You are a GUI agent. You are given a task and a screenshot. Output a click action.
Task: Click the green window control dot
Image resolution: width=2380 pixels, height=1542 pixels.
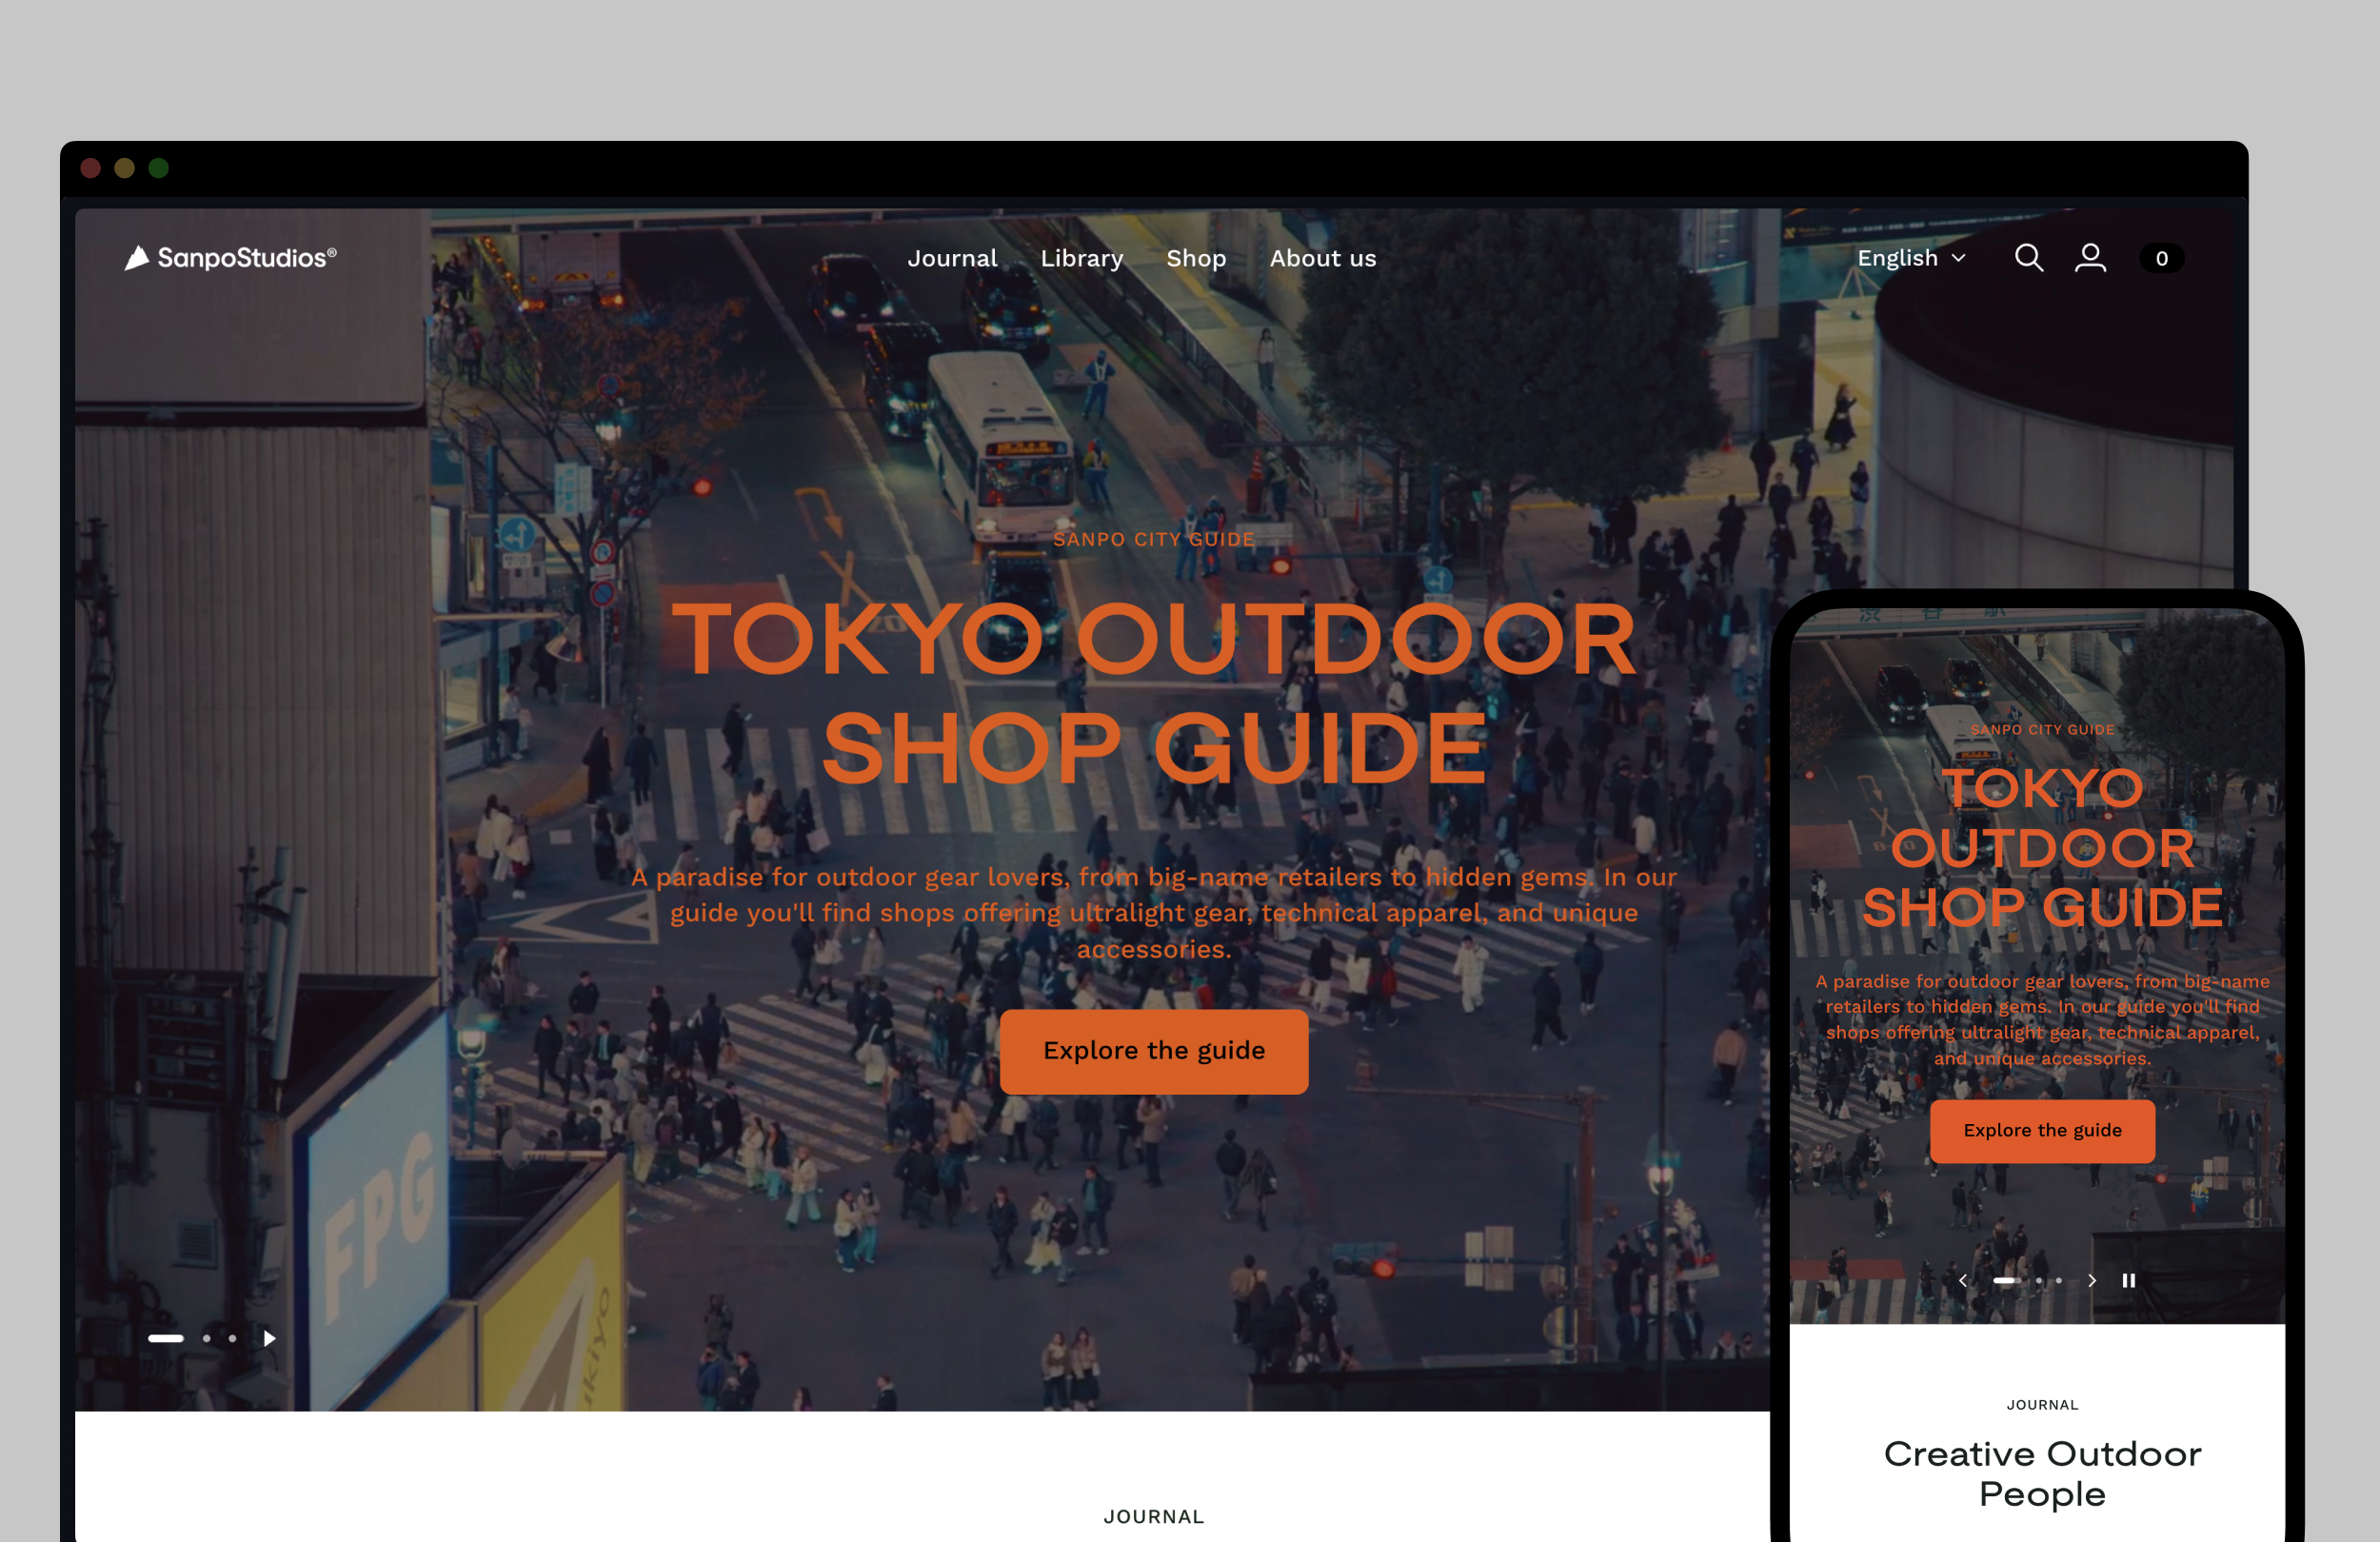(159, 168)
